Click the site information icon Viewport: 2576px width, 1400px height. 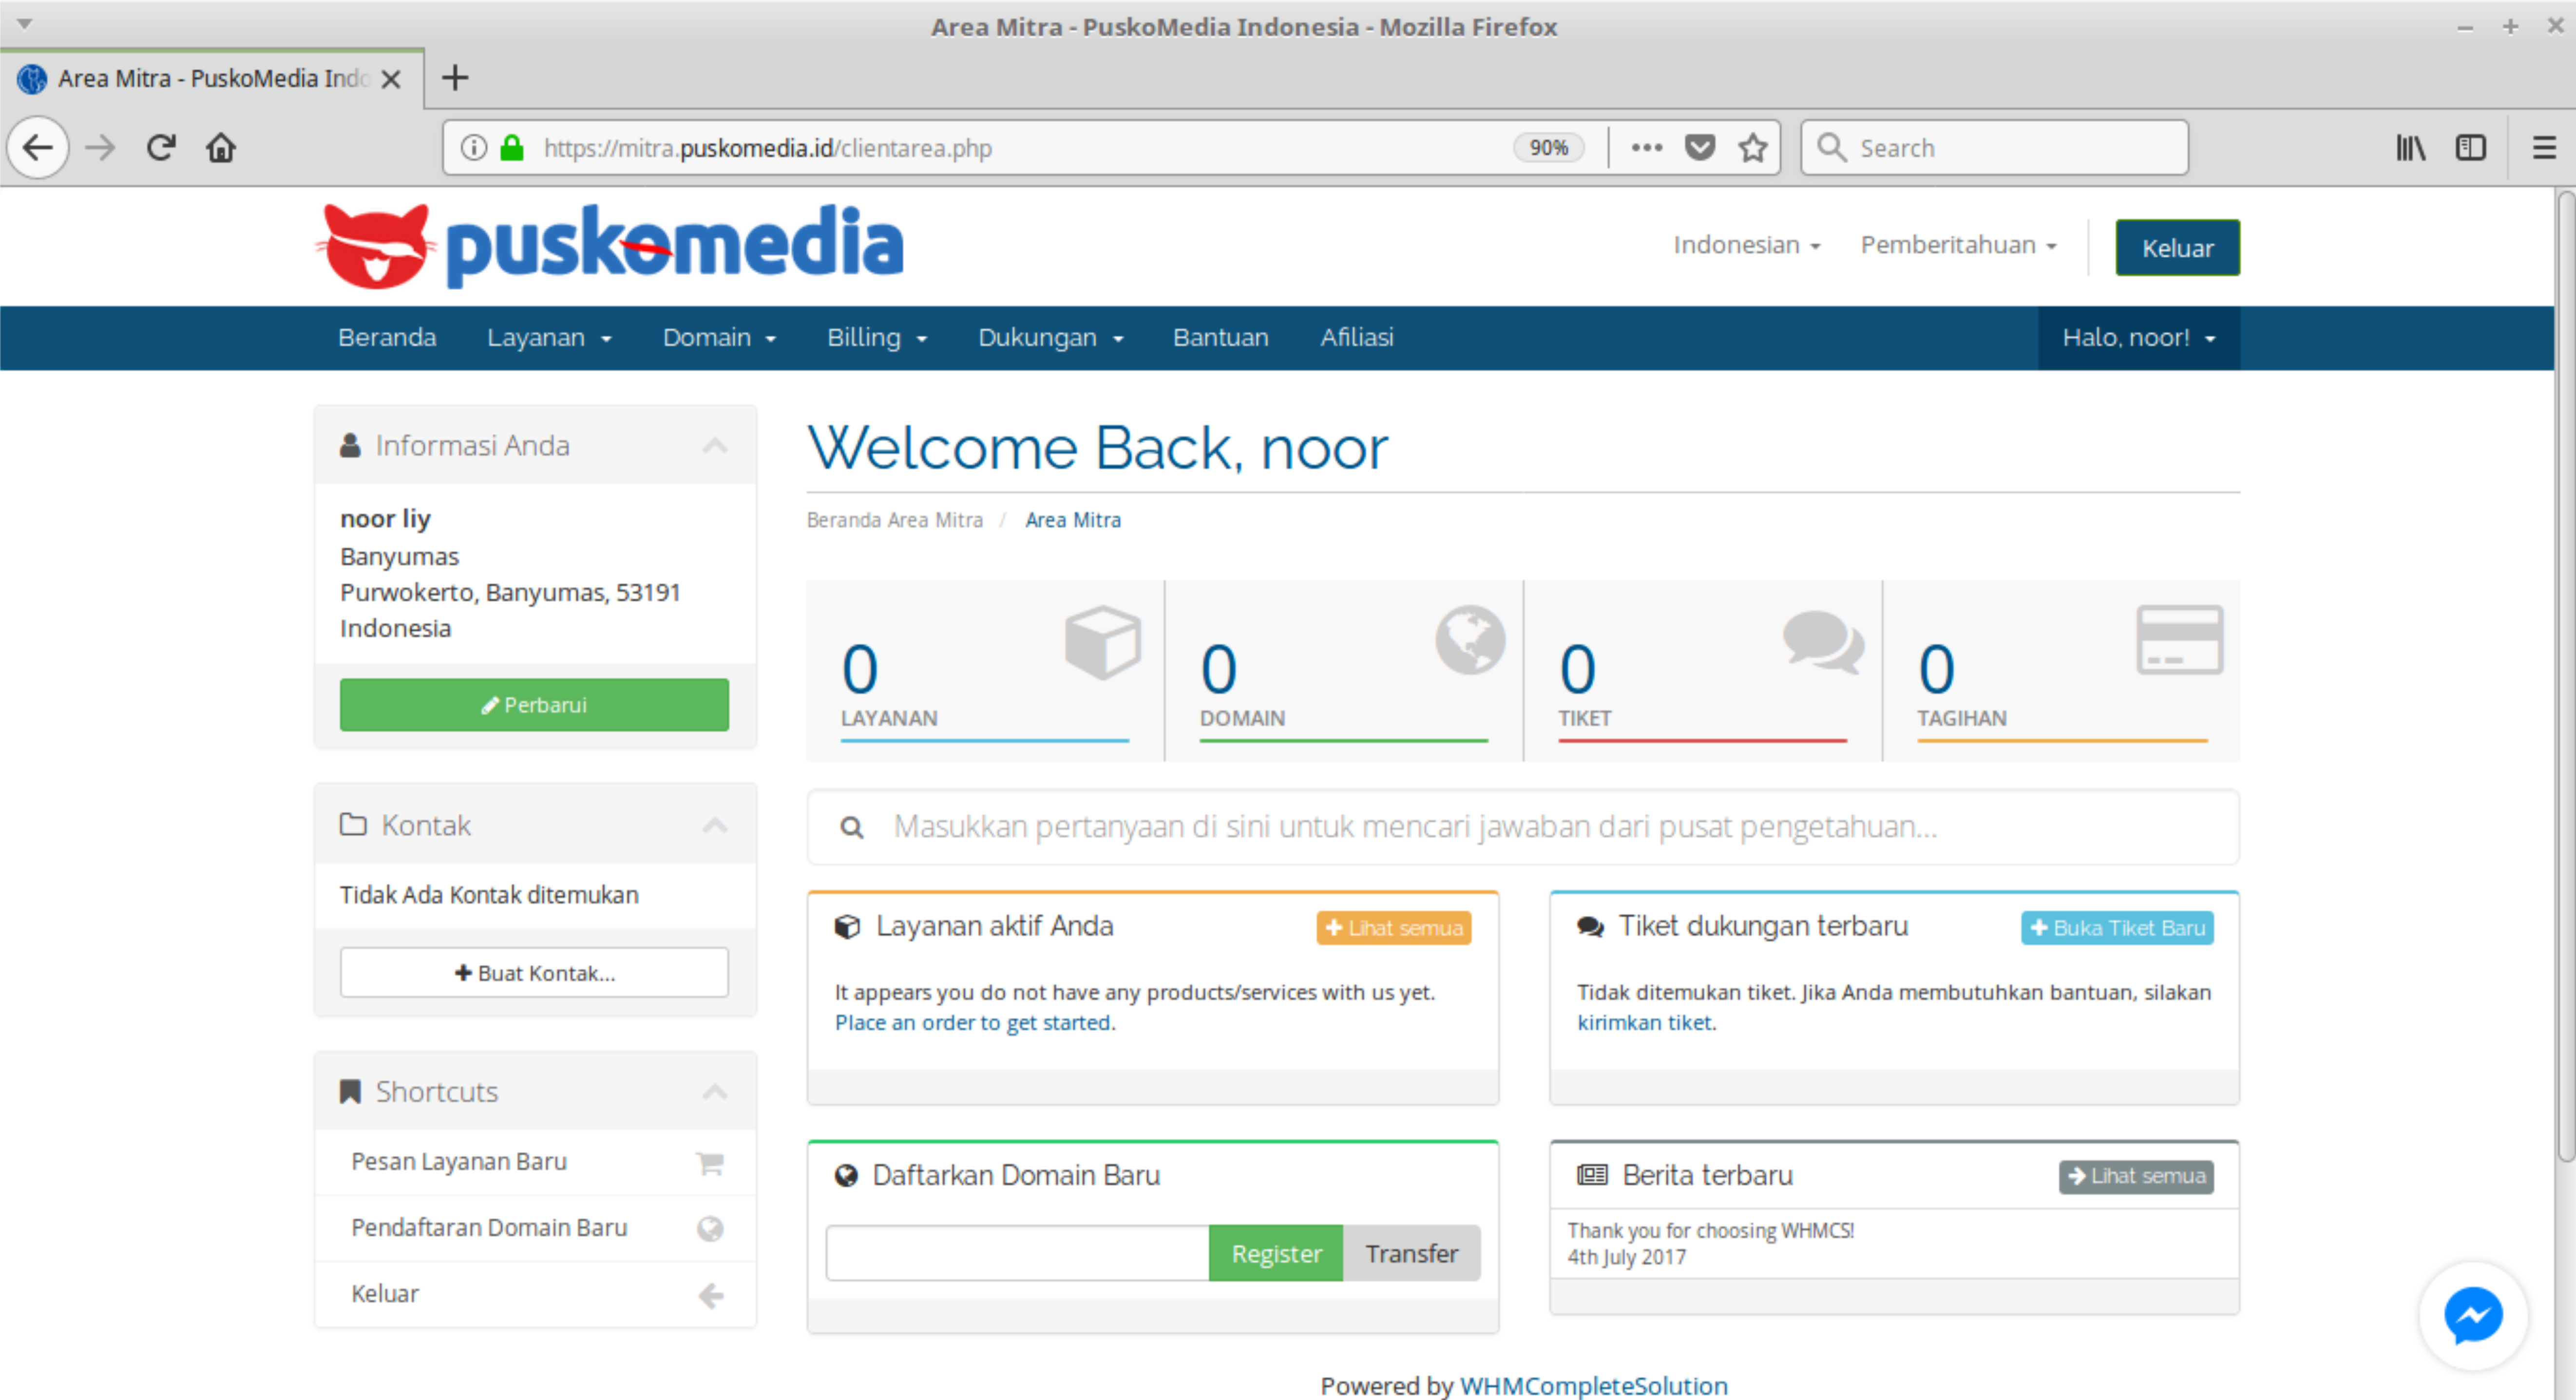(x=474, y=148)
